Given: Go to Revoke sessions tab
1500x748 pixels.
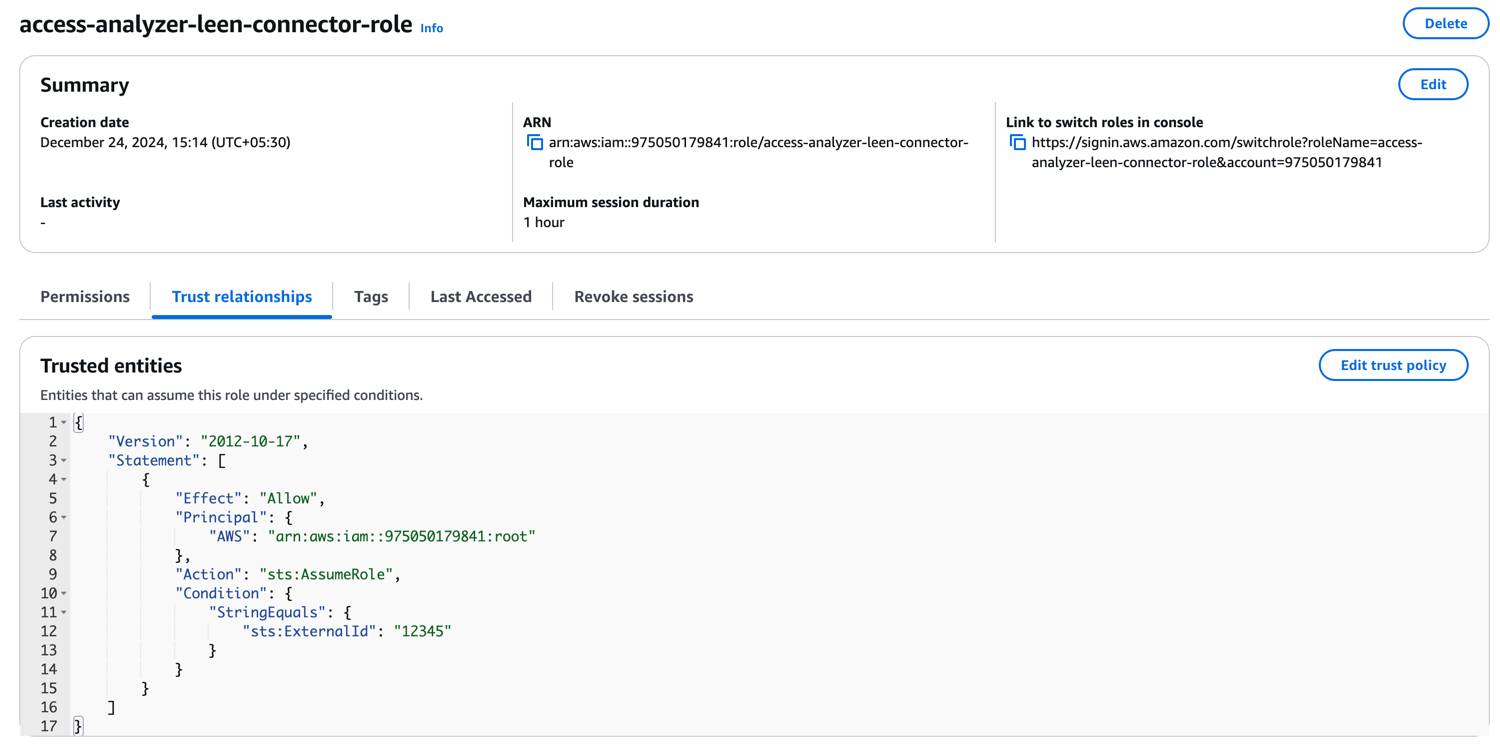Looking at the screenshot, I should point(633,297).
